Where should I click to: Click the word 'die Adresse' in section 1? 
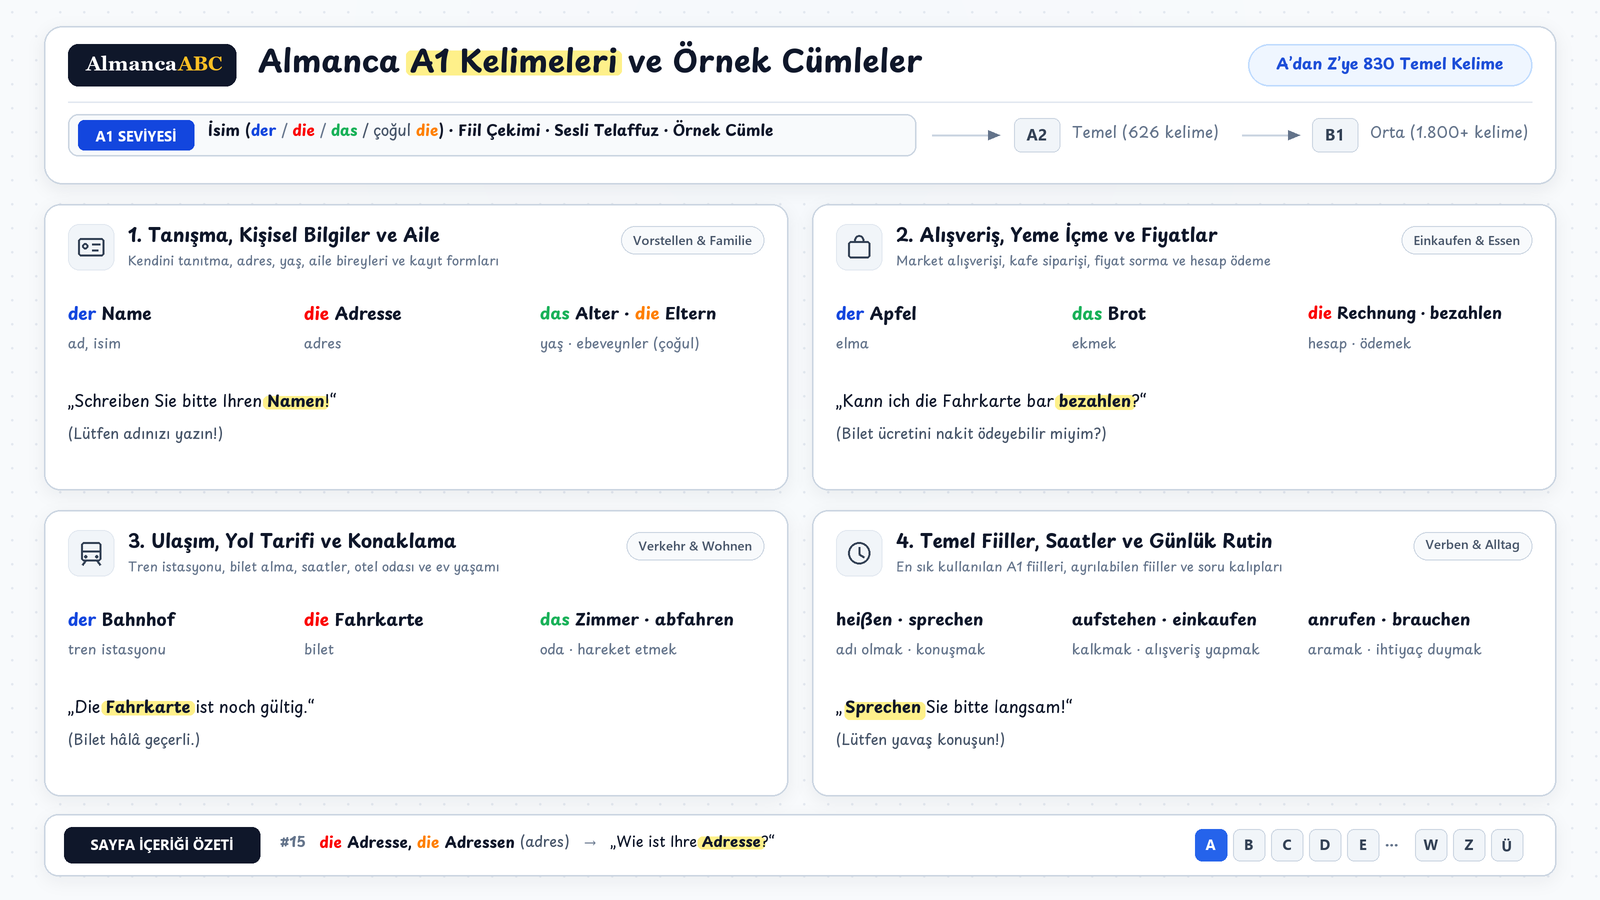(x=353, y=314)
